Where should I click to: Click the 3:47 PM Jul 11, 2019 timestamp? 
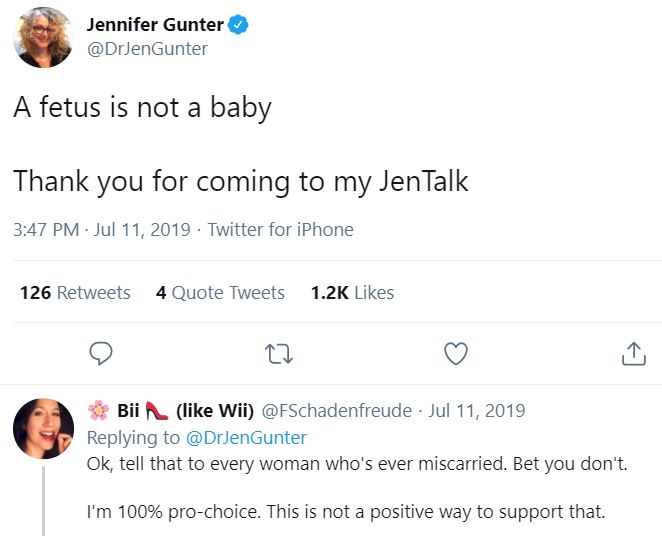point(102,230)
